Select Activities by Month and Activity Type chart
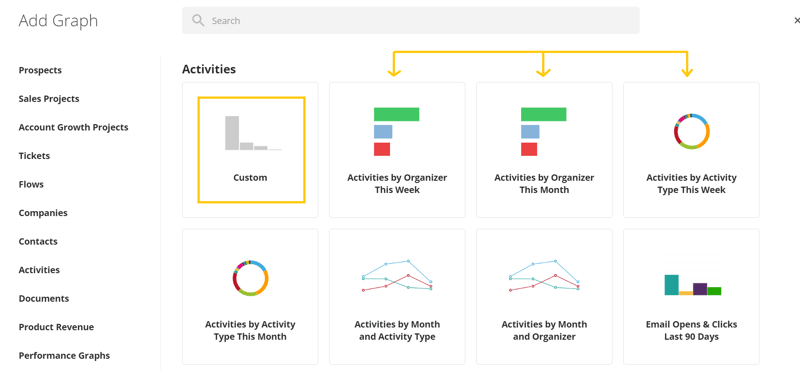 [397, 296]
